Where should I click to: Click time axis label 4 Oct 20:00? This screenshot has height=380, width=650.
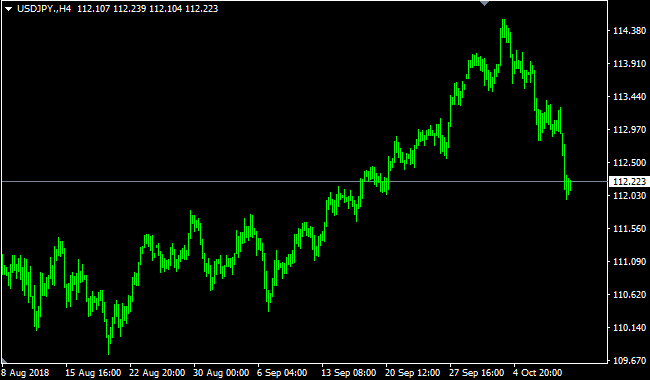pos(538,373)
